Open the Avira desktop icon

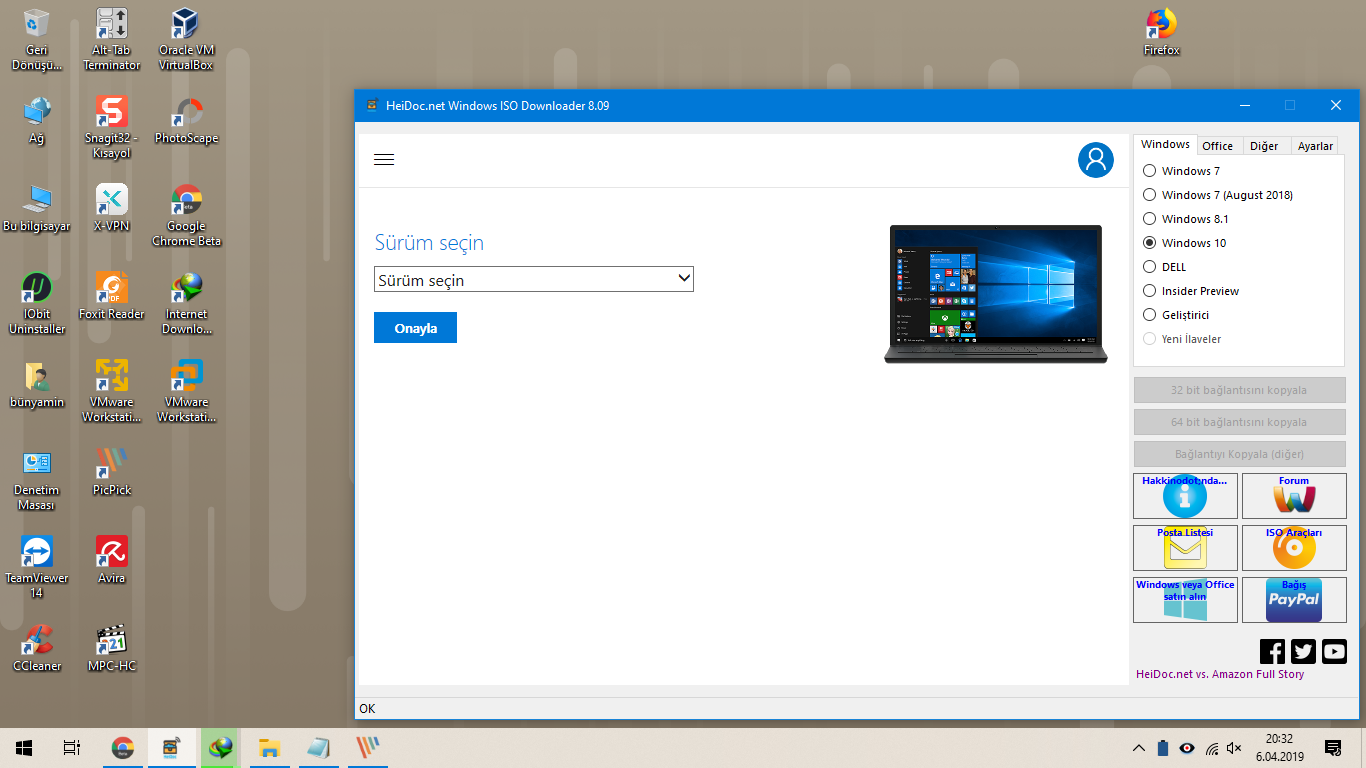(111, 560)
